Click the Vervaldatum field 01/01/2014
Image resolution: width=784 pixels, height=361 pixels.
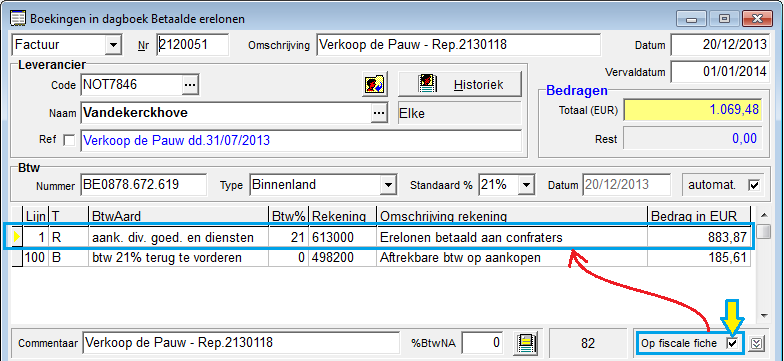719,71
